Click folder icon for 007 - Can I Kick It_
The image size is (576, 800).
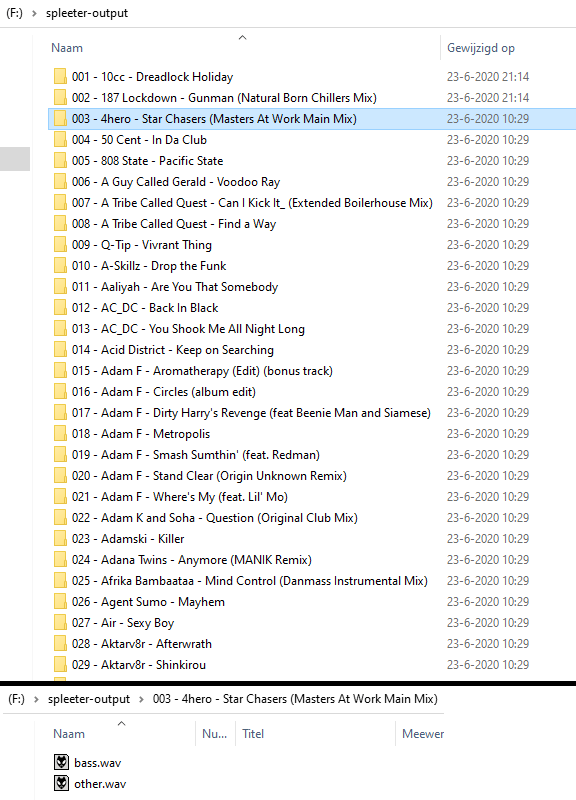click(x=60, y=203)
